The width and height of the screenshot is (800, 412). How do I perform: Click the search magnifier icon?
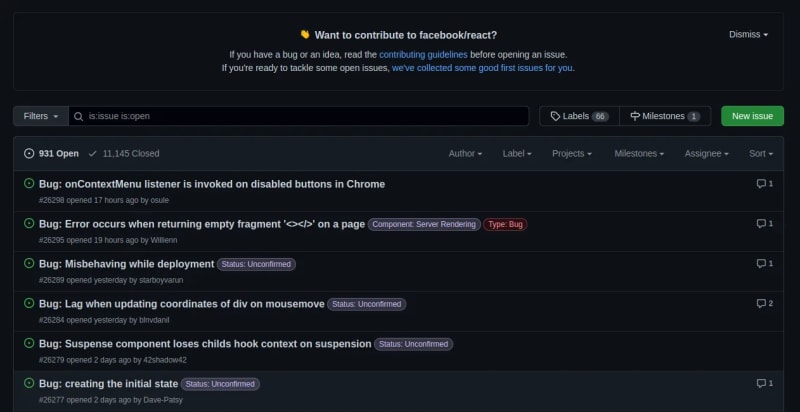pos(79,116)
